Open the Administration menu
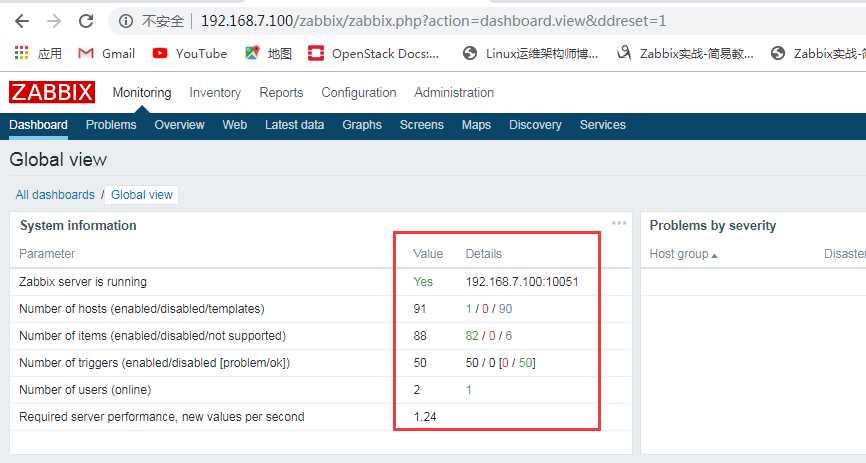This screenshot has width=866, height=463. 454,92
